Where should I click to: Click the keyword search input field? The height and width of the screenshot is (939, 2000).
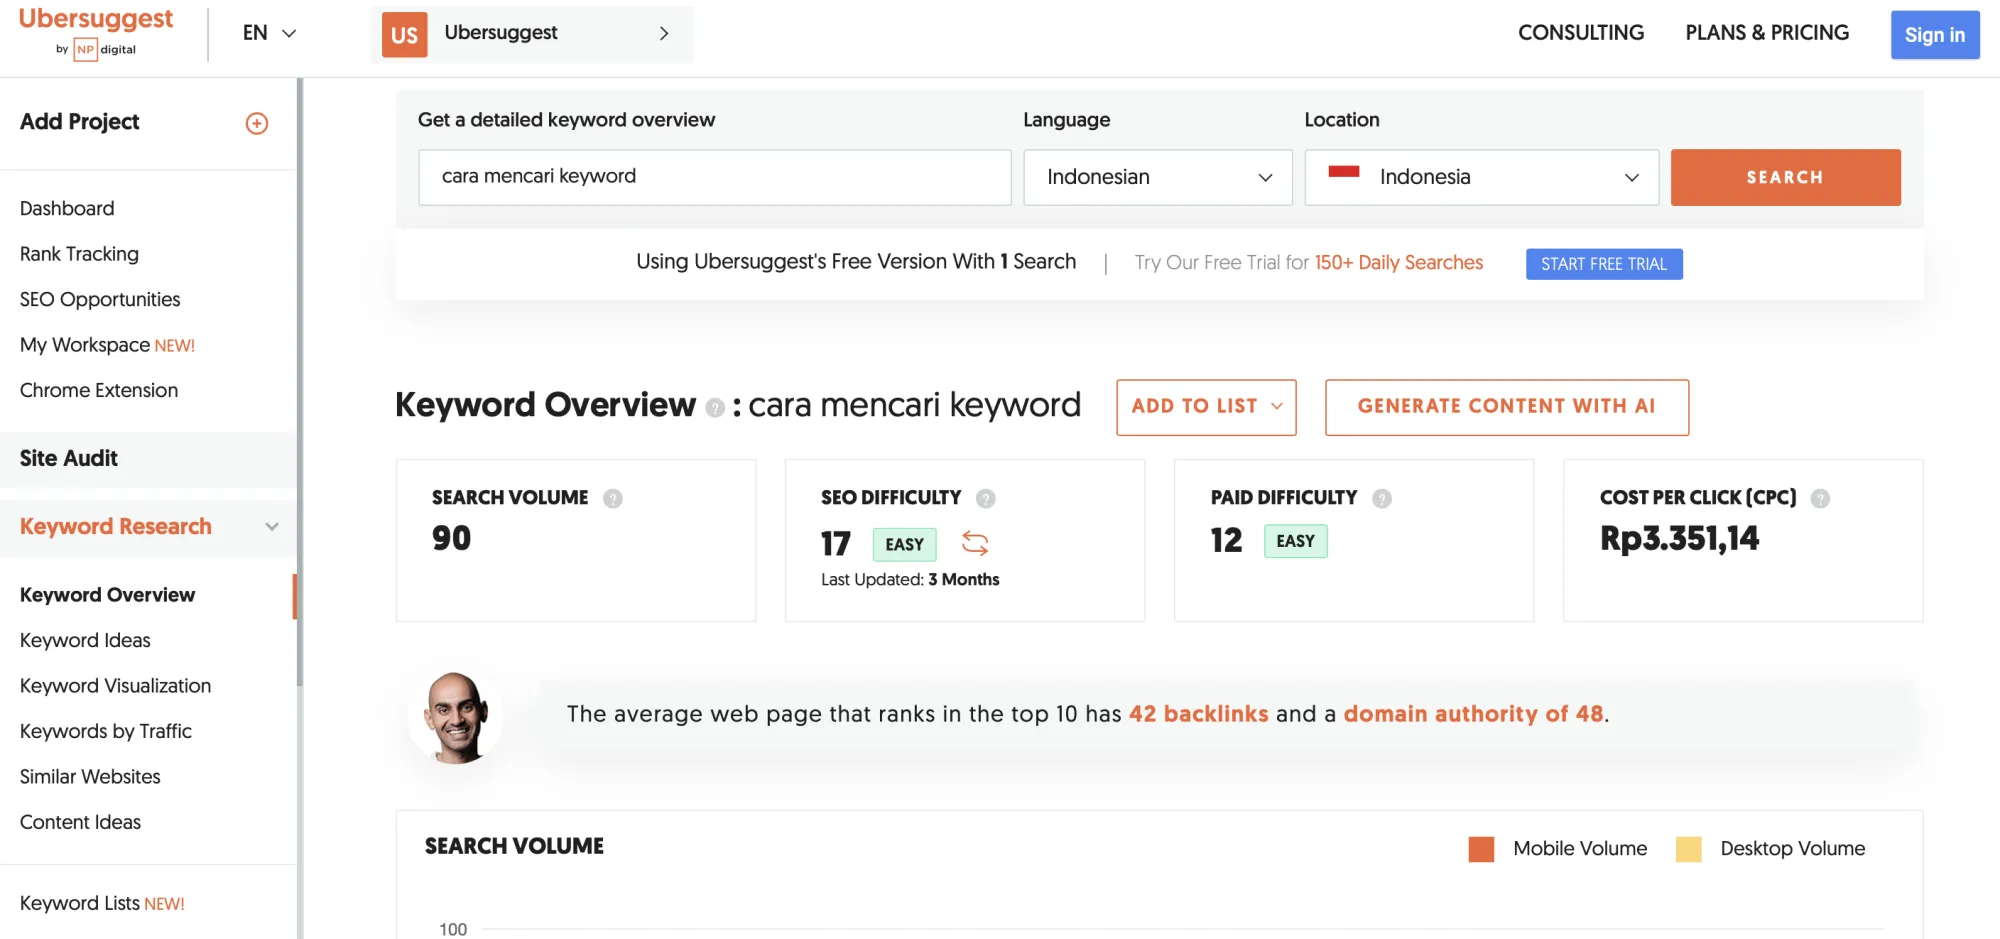pos(714,177)
